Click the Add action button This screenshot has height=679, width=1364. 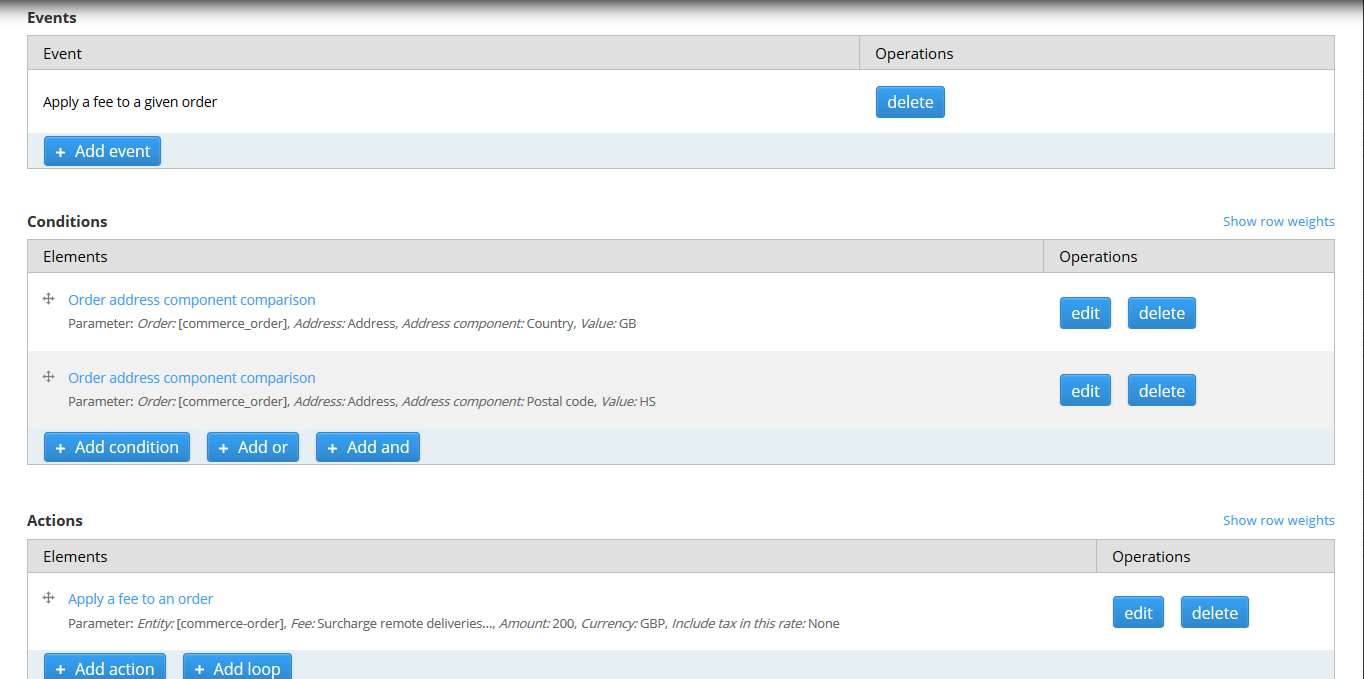(x=104, y=667)
